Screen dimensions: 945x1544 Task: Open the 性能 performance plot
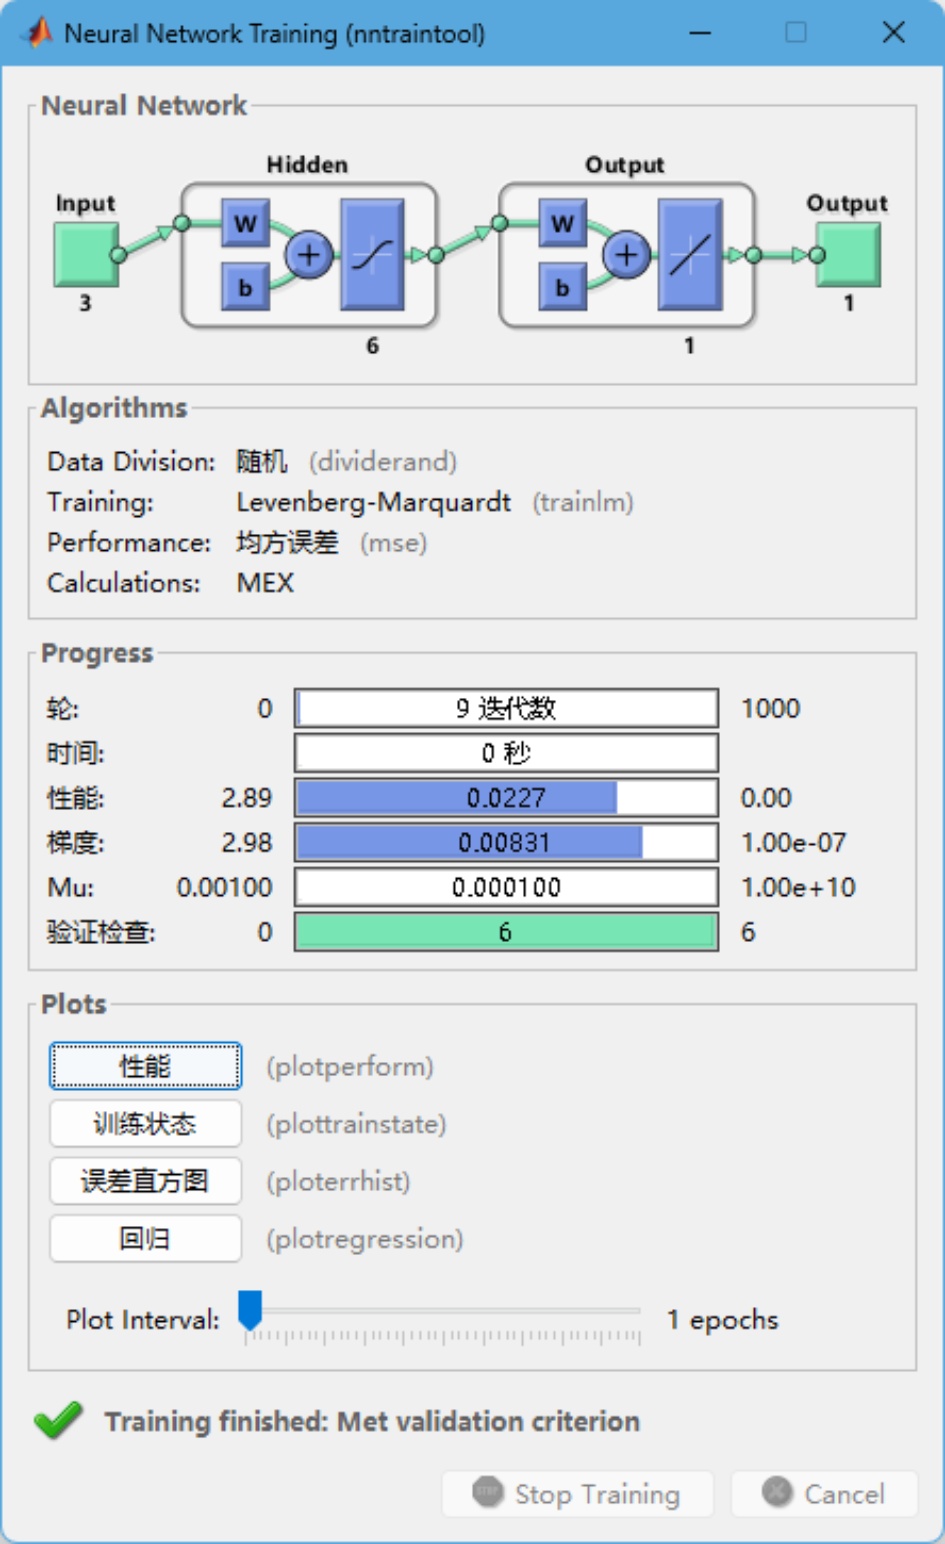coord(145,1066)
